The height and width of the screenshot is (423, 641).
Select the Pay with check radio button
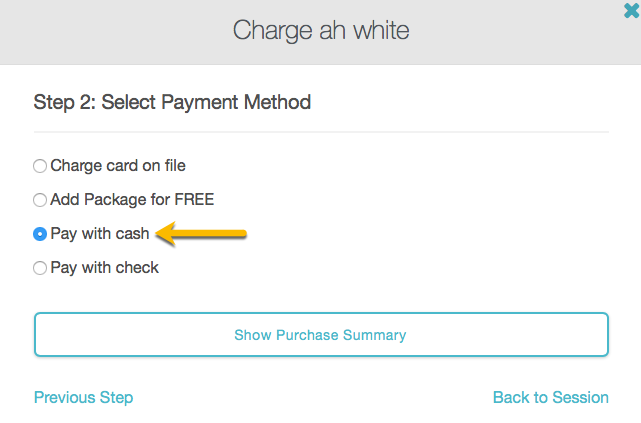pyautogui.click(x=40, y=268)
